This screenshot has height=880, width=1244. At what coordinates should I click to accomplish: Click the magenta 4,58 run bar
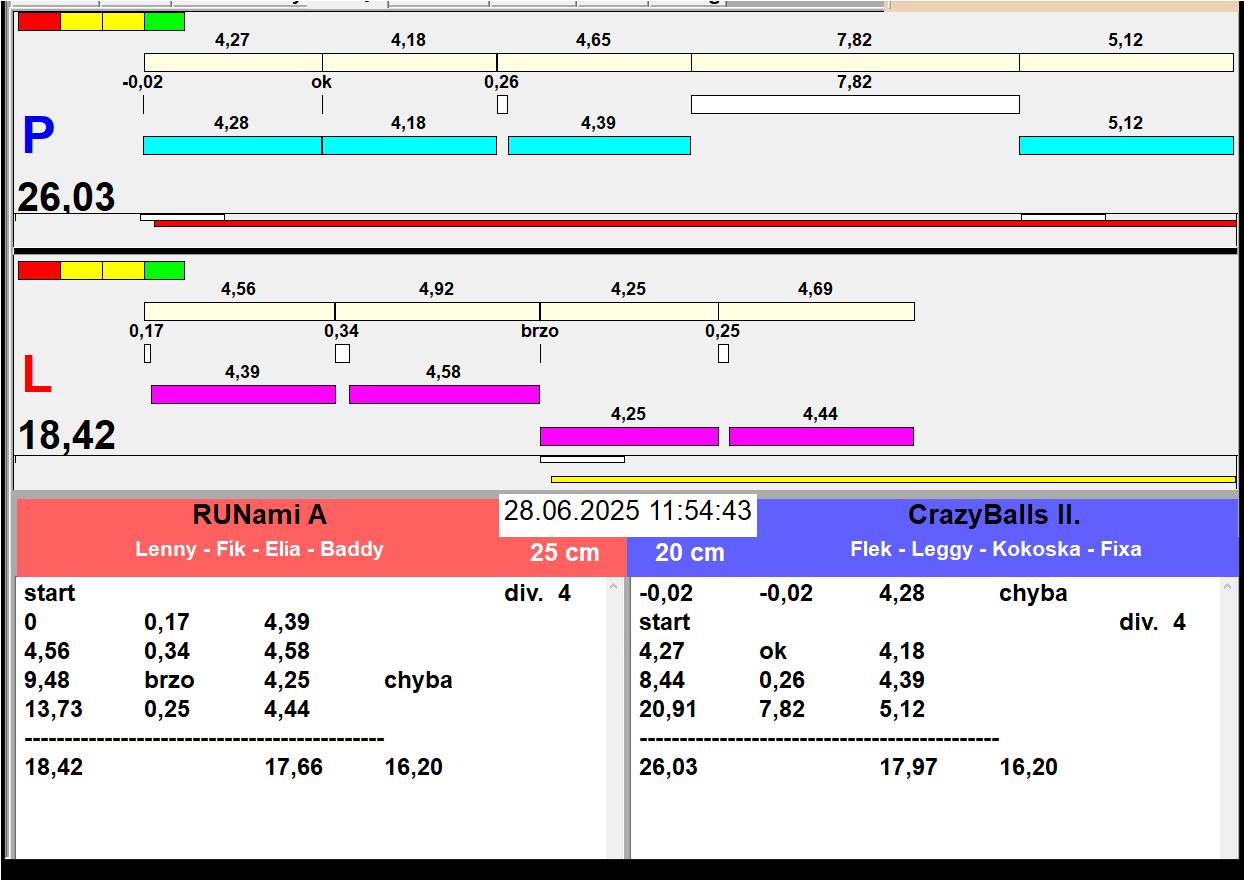[444, 394]
